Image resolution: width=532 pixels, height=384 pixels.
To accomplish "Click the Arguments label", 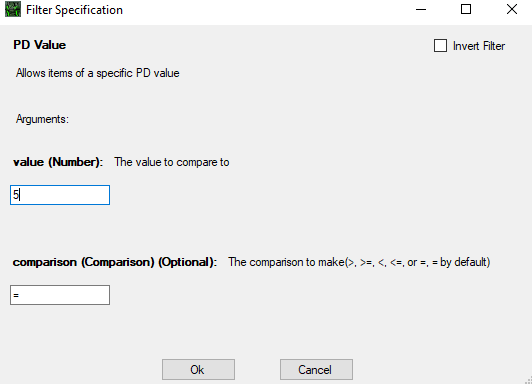I will (42, 119).
